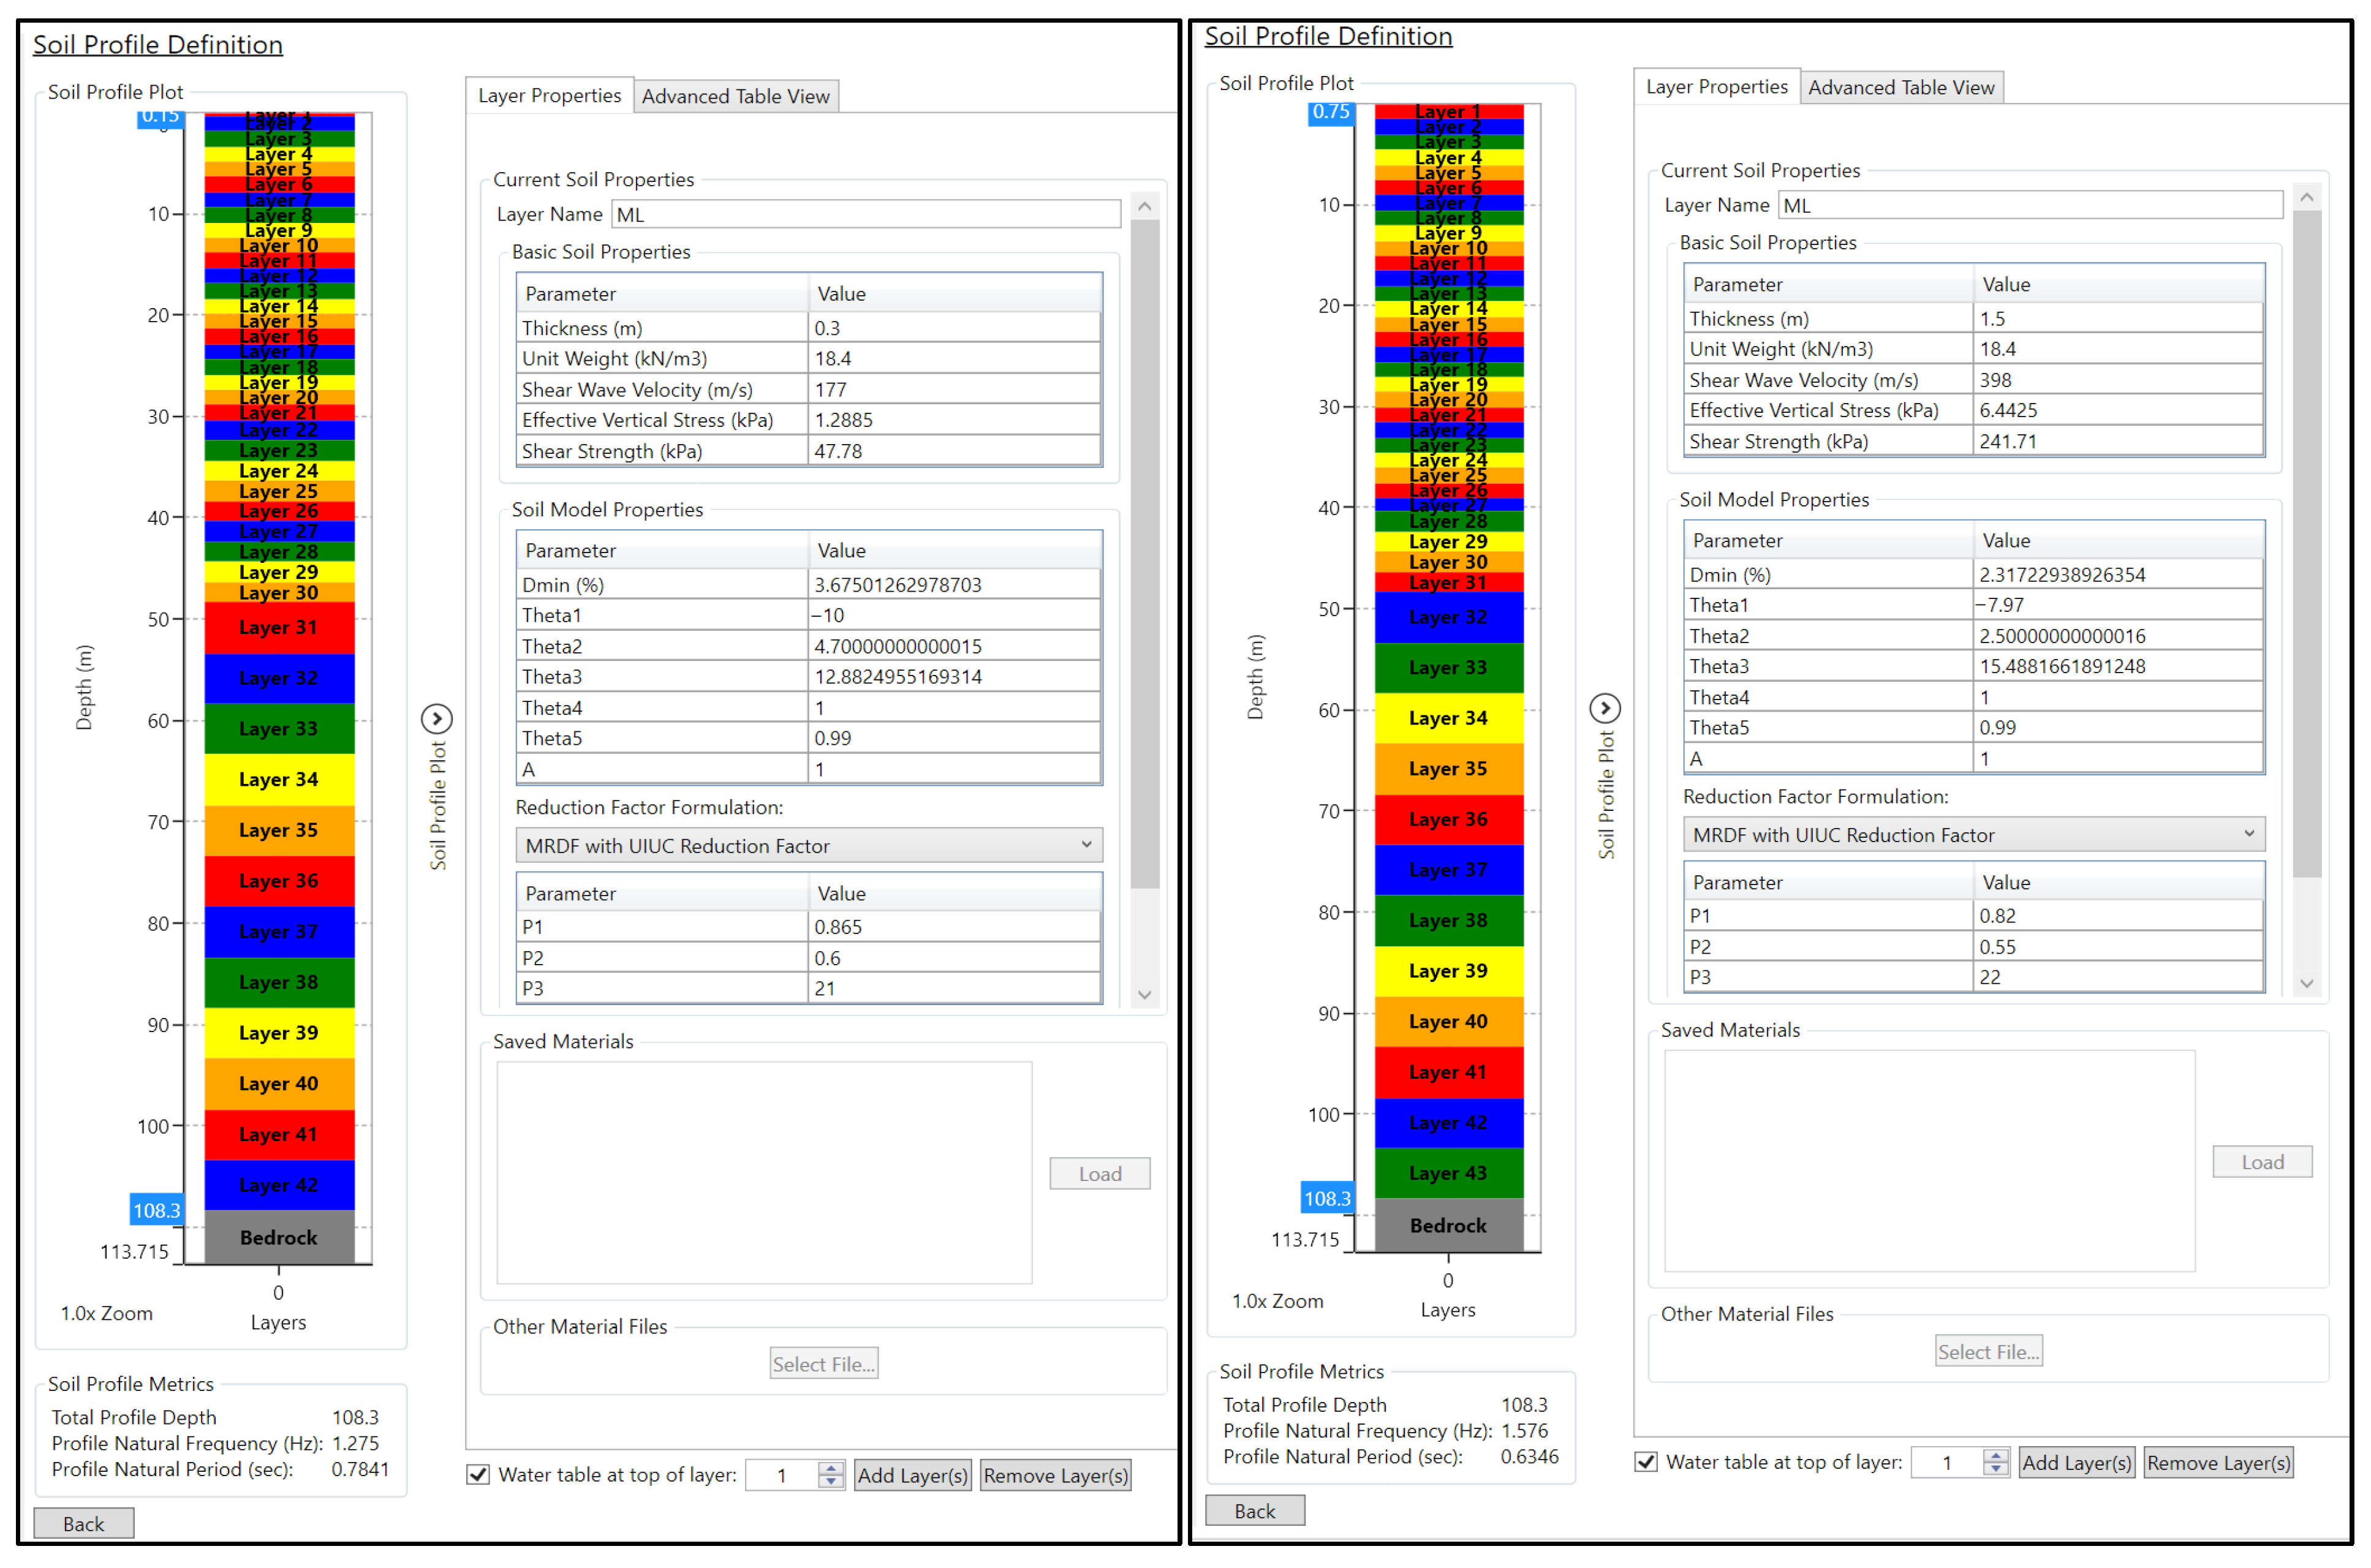Click down arrow of right water table spinner
Image resolution: width=2371 pixels, height=1568 pixels.
(x=1996, y=1469)
